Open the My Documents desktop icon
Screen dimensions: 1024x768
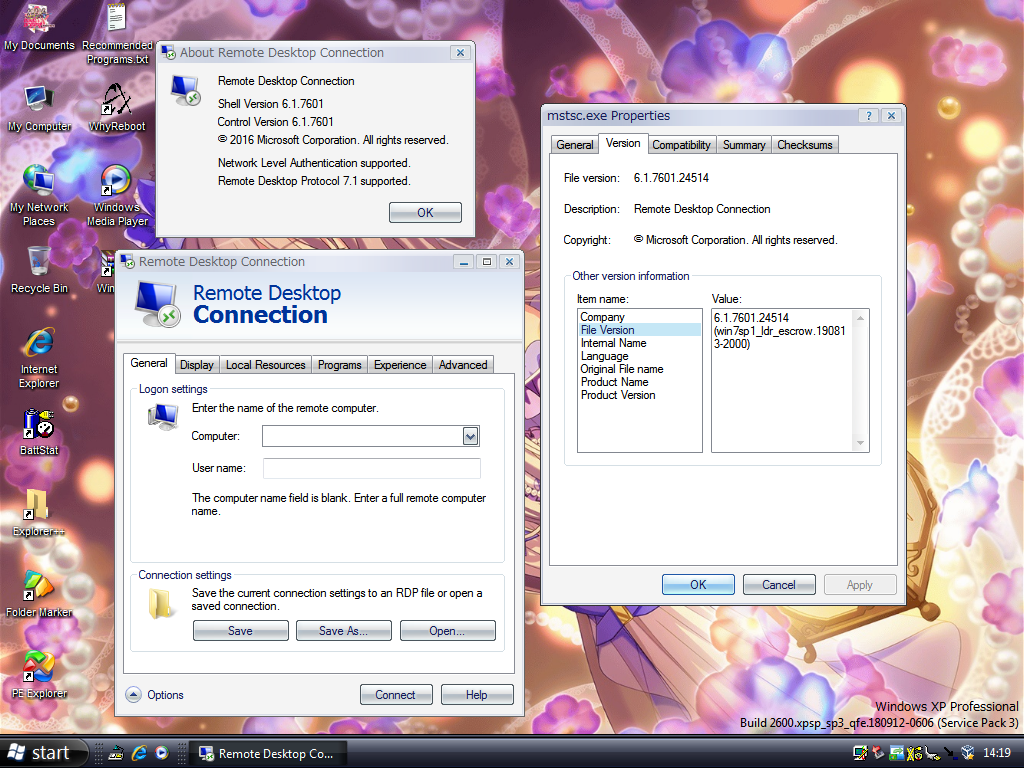tap(39, 27)
